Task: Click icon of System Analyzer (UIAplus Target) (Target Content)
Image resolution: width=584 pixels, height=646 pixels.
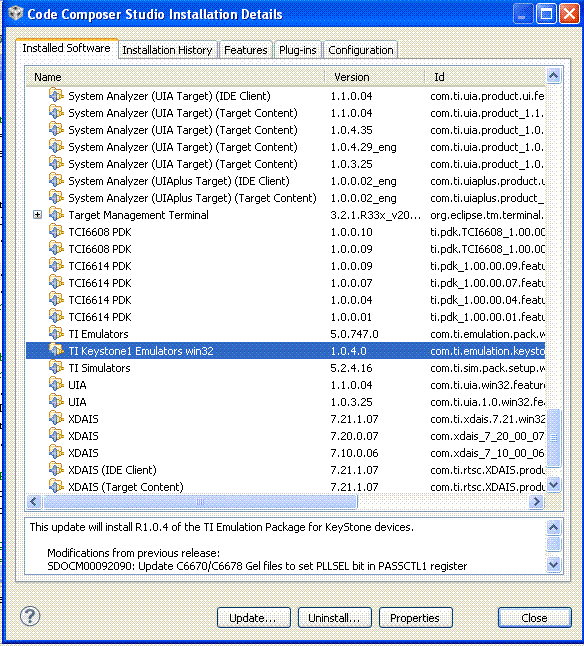Action: point(56,197)
